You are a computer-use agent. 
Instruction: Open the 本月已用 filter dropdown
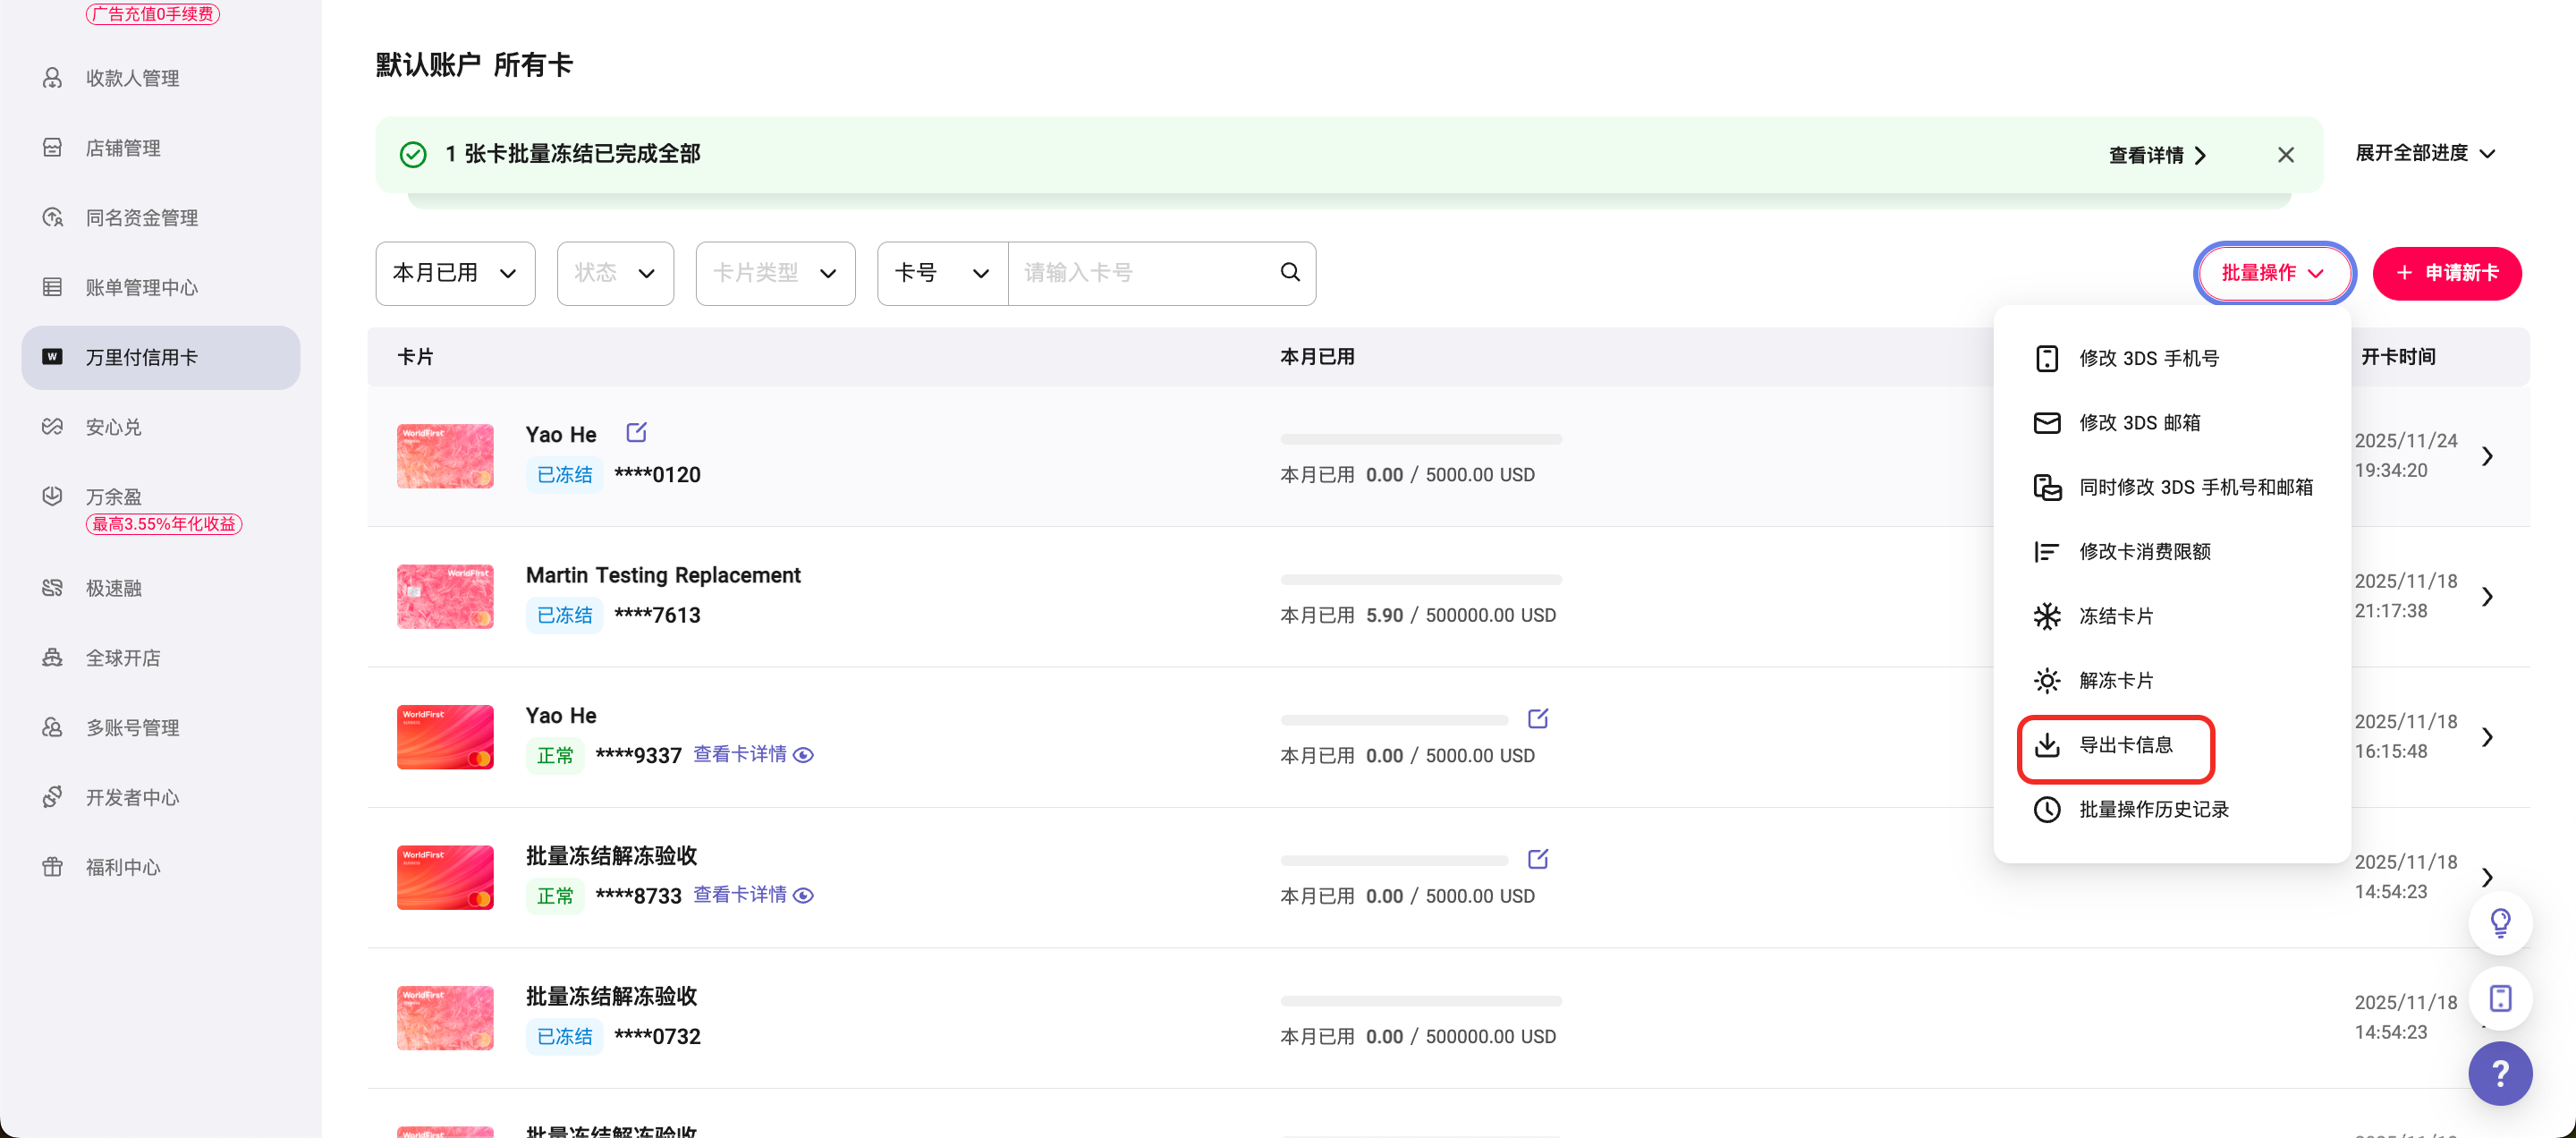click(x=455, y=273)
